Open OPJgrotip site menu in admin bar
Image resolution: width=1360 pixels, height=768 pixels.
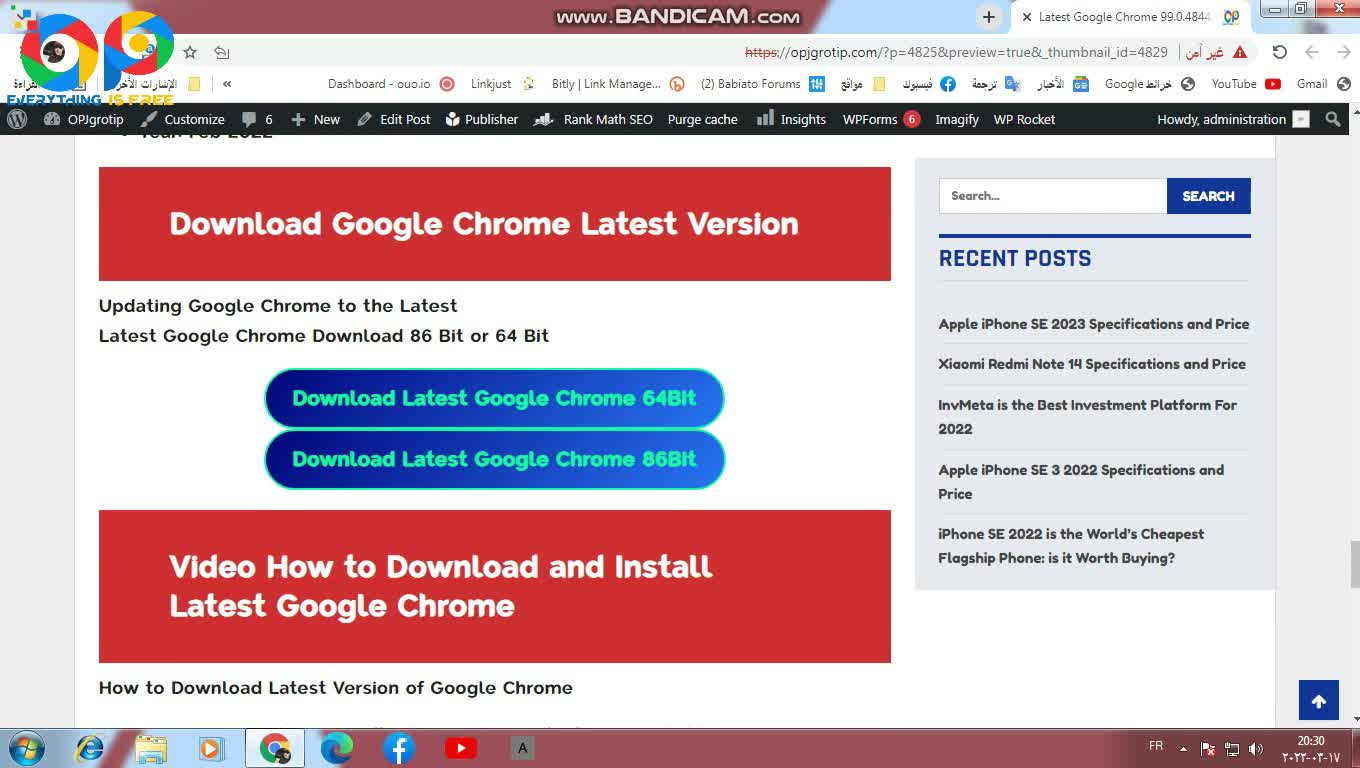[84, 119]
